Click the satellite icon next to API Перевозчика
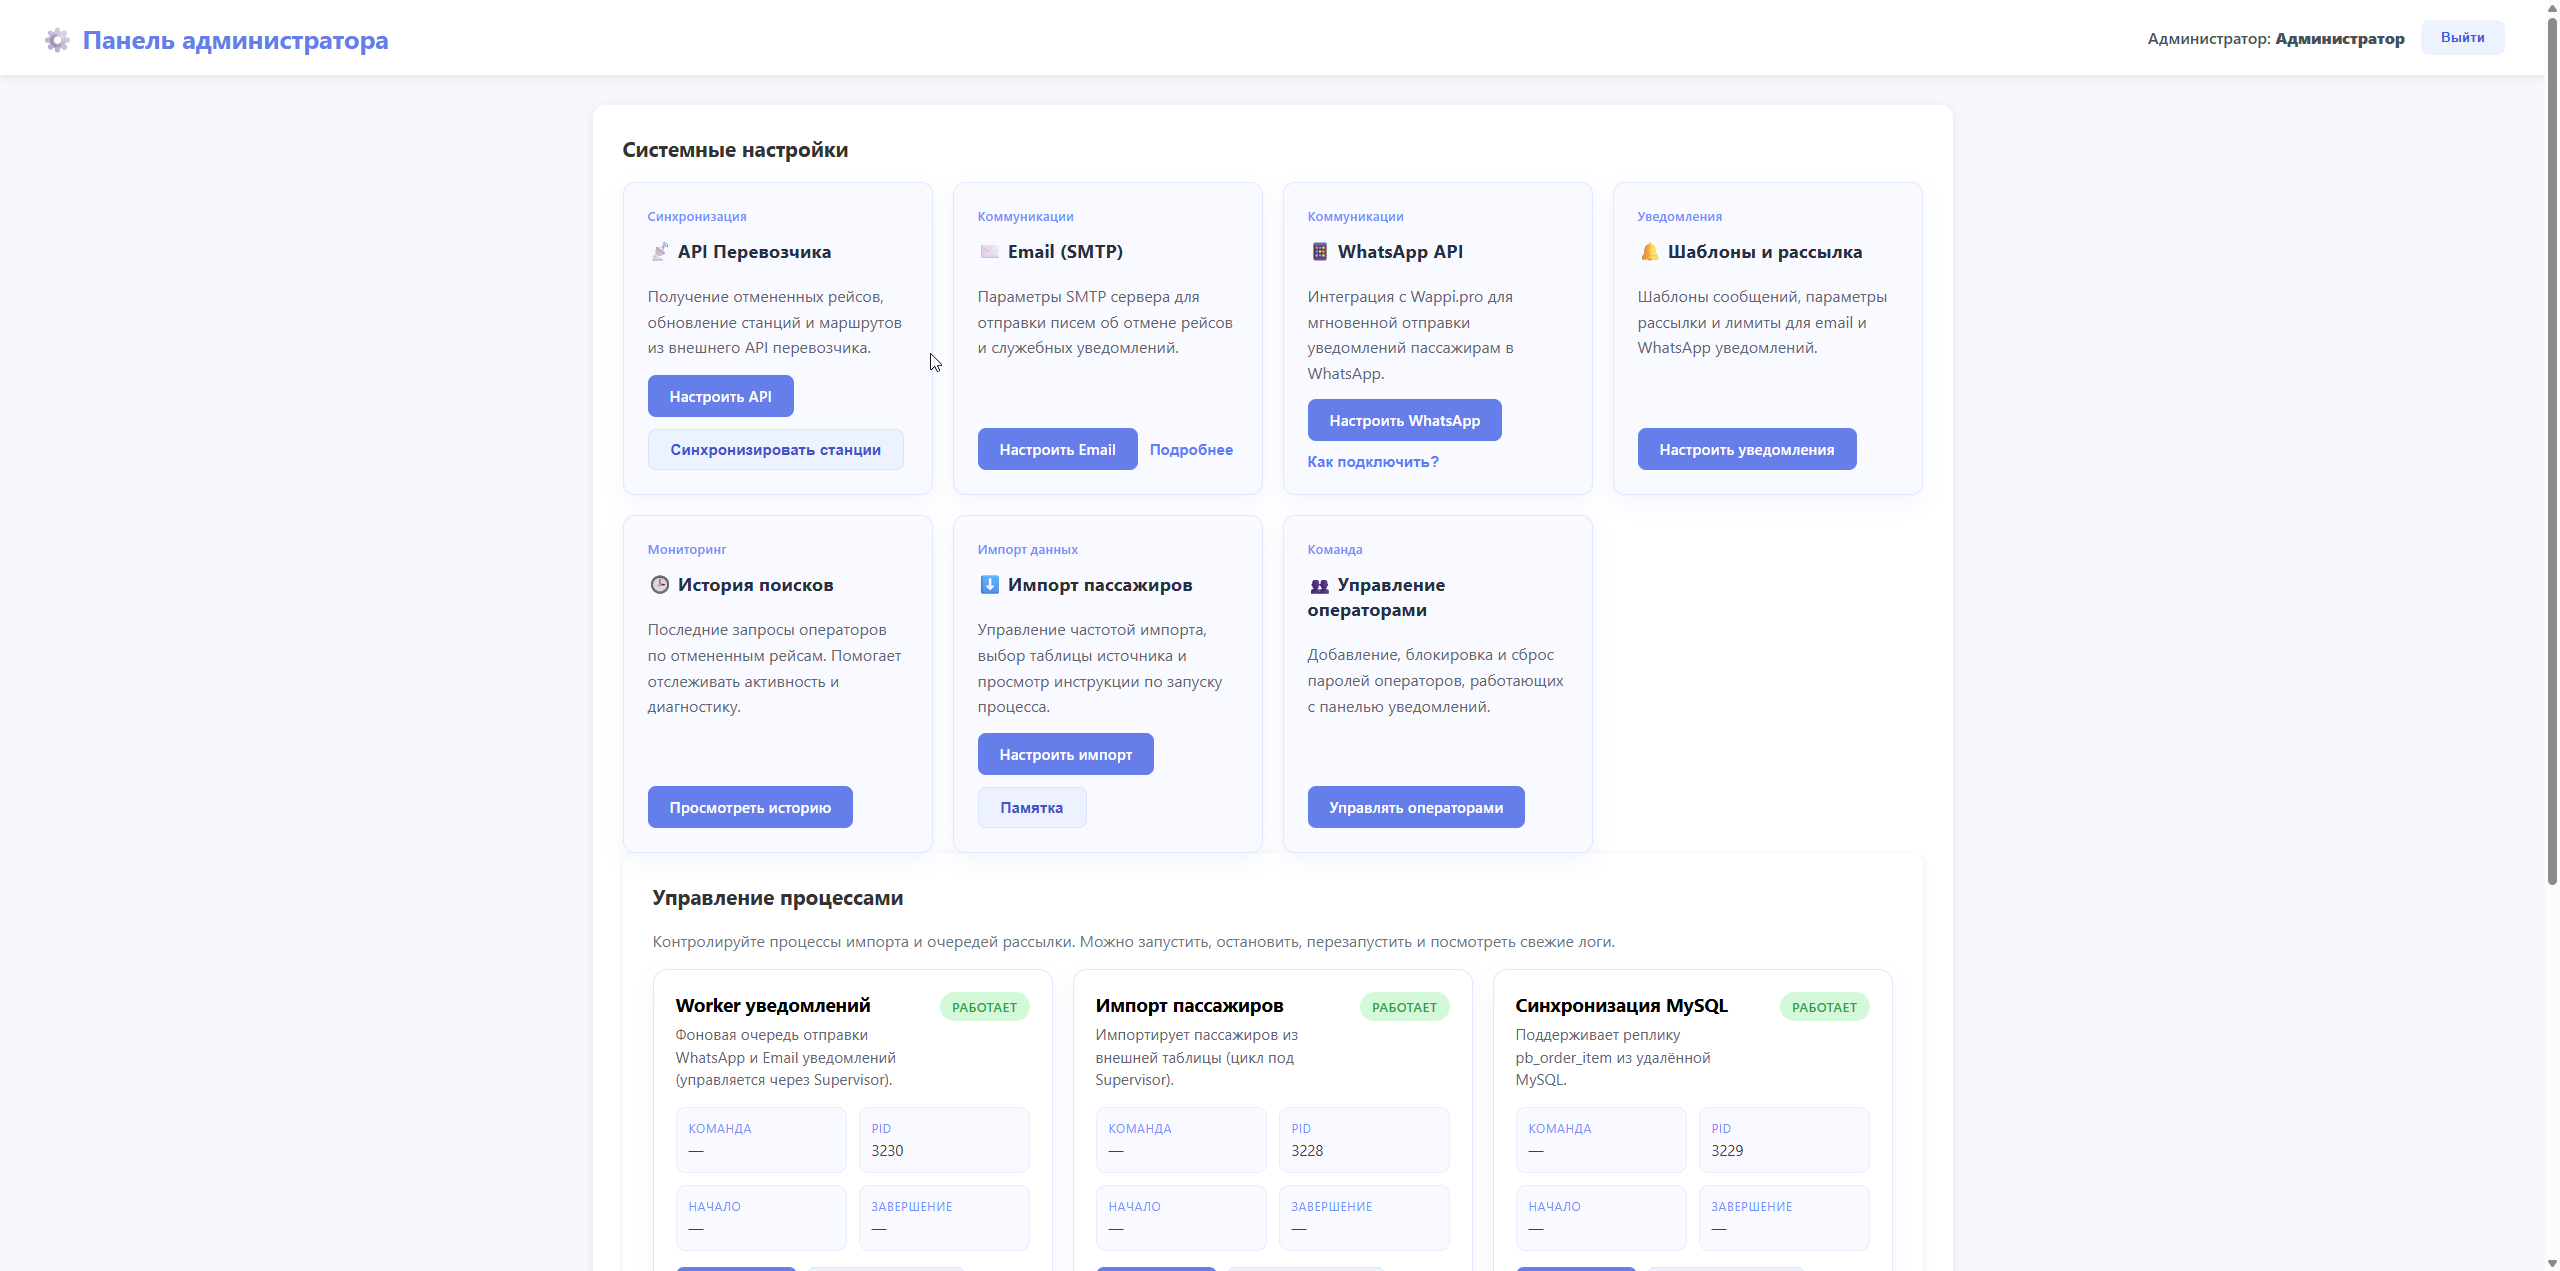 [659, 252]
